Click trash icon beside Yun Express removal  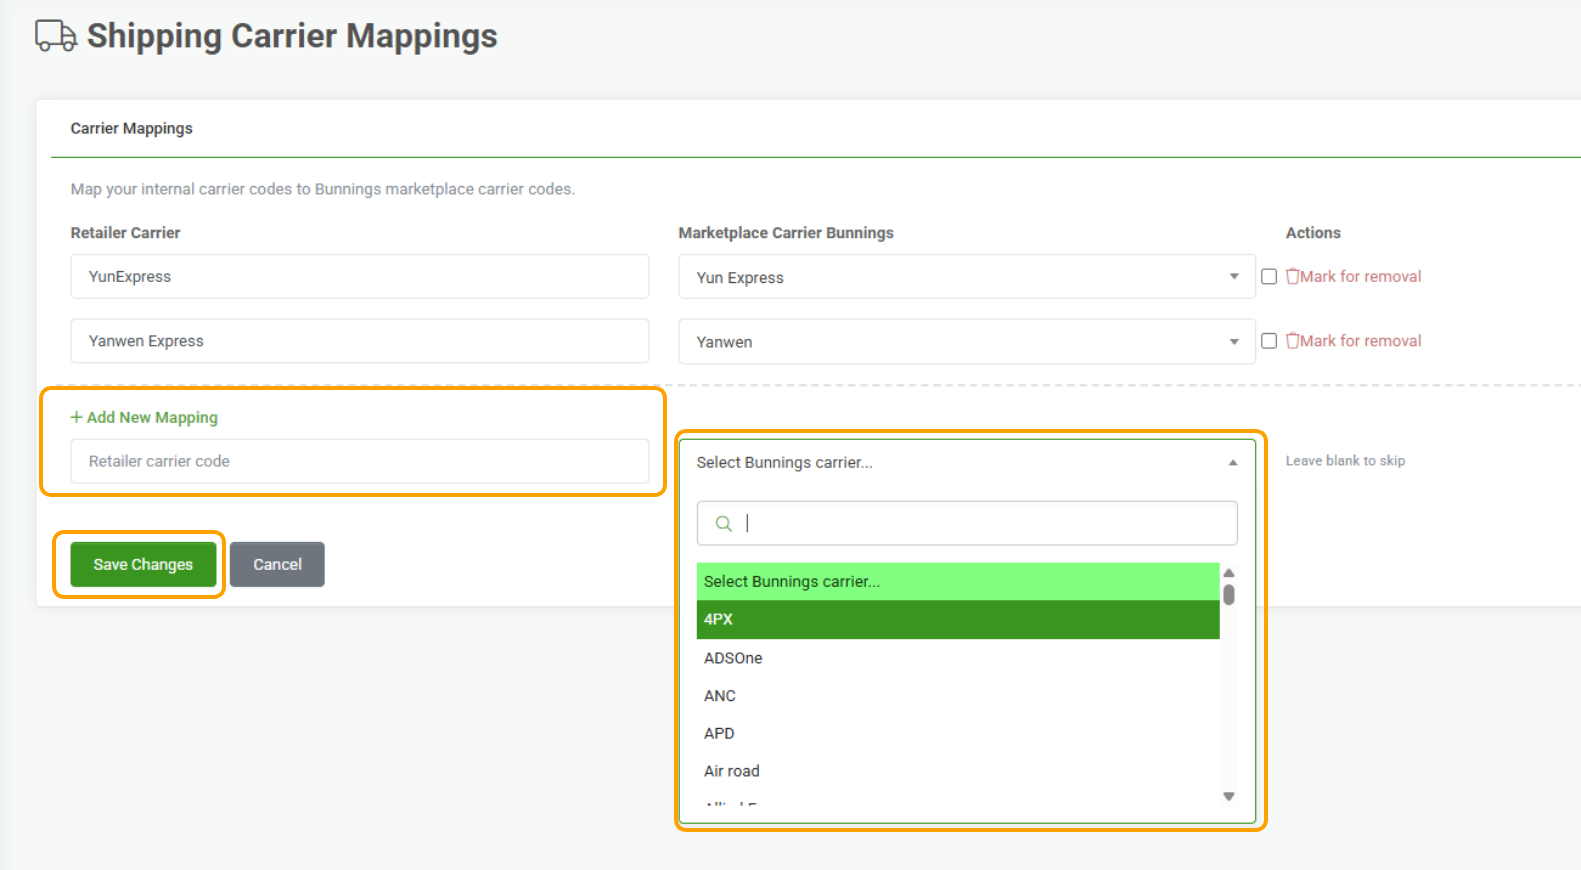point(1292,277)
